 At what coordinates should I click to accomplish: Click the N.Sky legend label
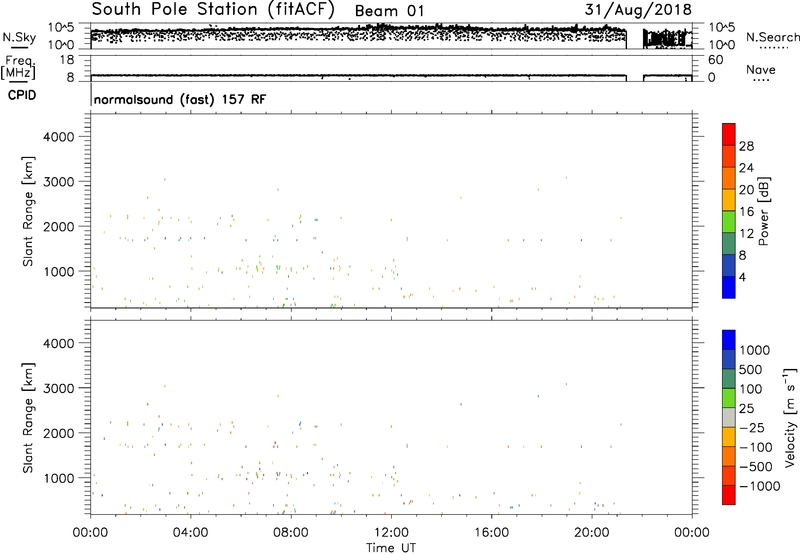[x=19, y=37]
